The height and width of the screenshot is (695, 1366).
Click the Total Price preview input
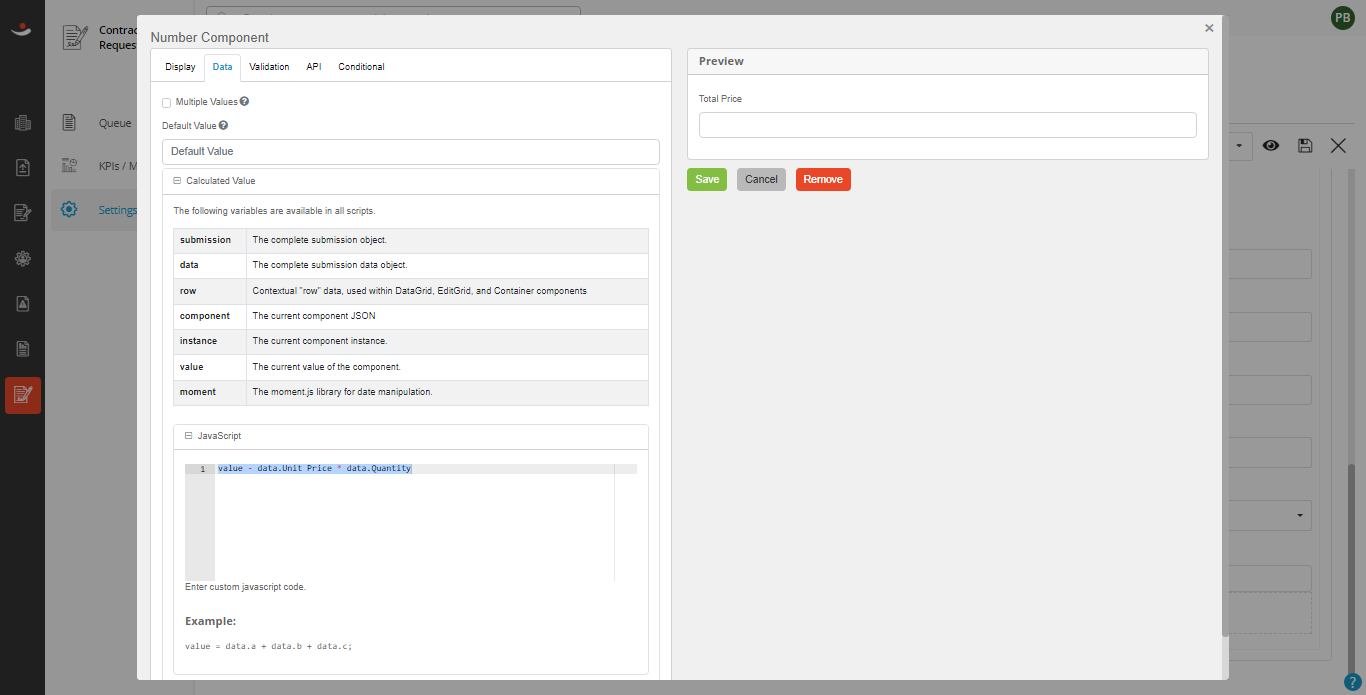click(x=947, y=125)
